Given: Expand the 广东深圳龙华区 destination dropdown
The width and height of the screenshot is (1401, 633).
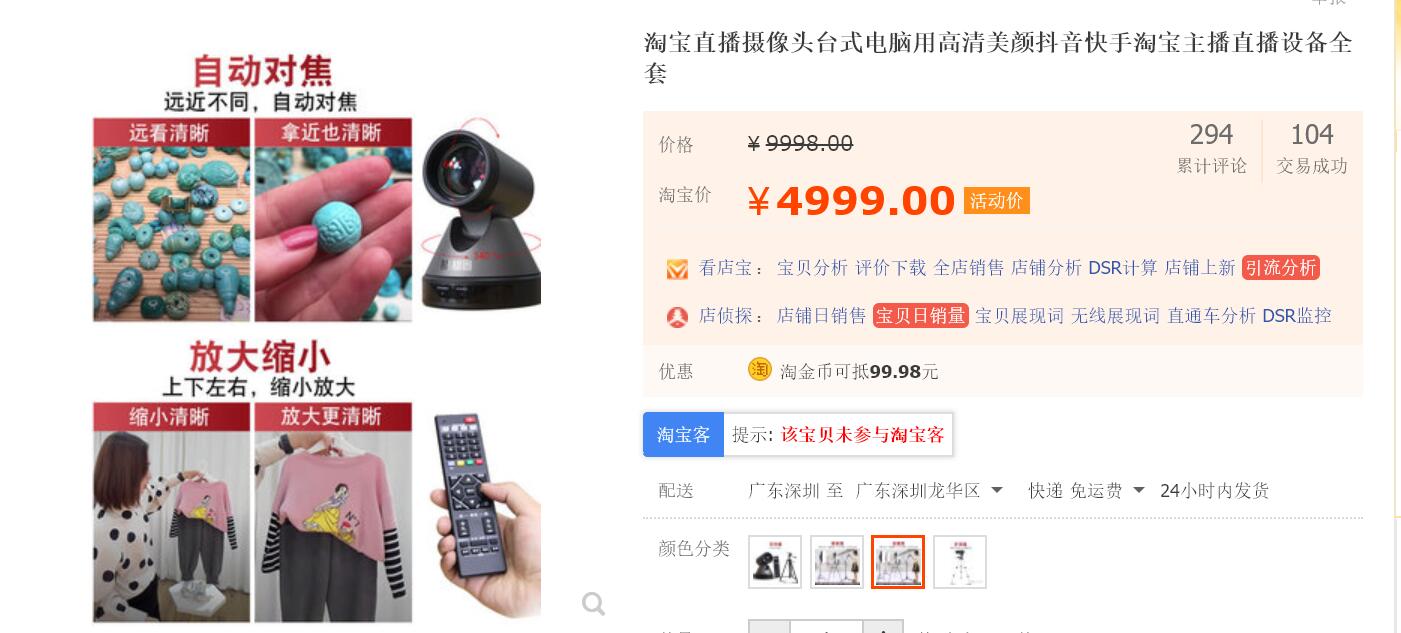Looking at the screenshot, I should click(x=930, y=491).
